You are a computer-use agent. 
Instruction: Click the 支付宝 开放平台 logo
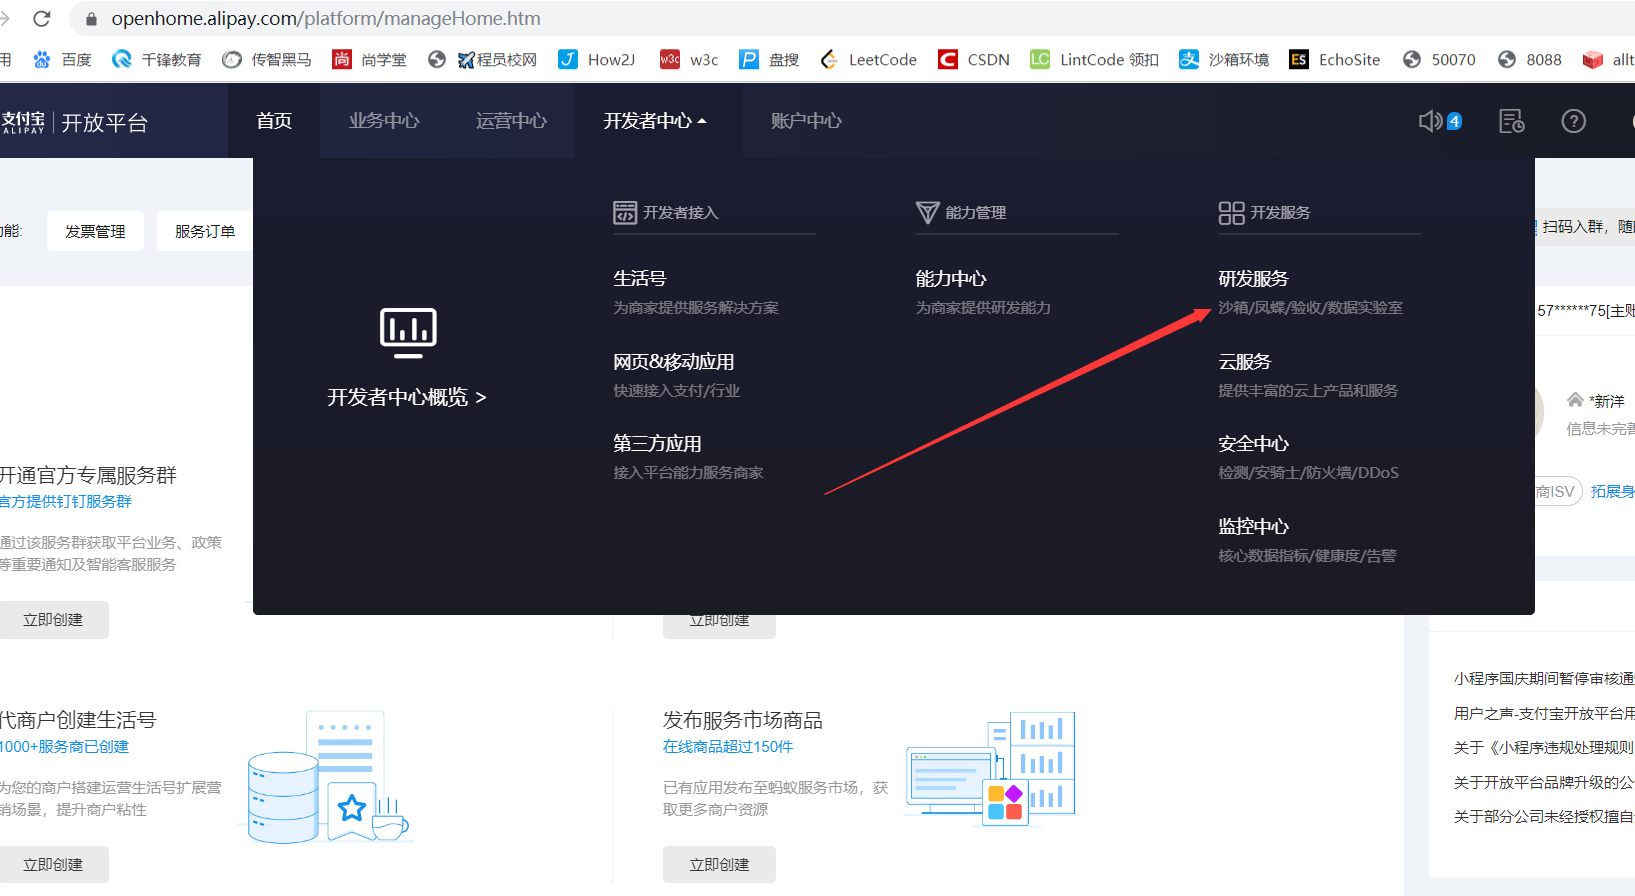[x=75, y=122]
